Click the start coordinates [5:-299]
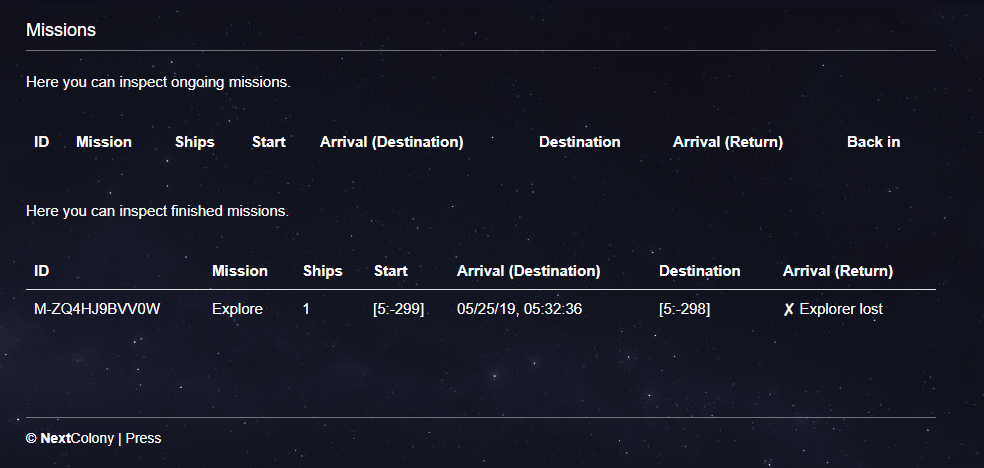Image resolution: width=984 pixels, height=468 pixels. 399,309
